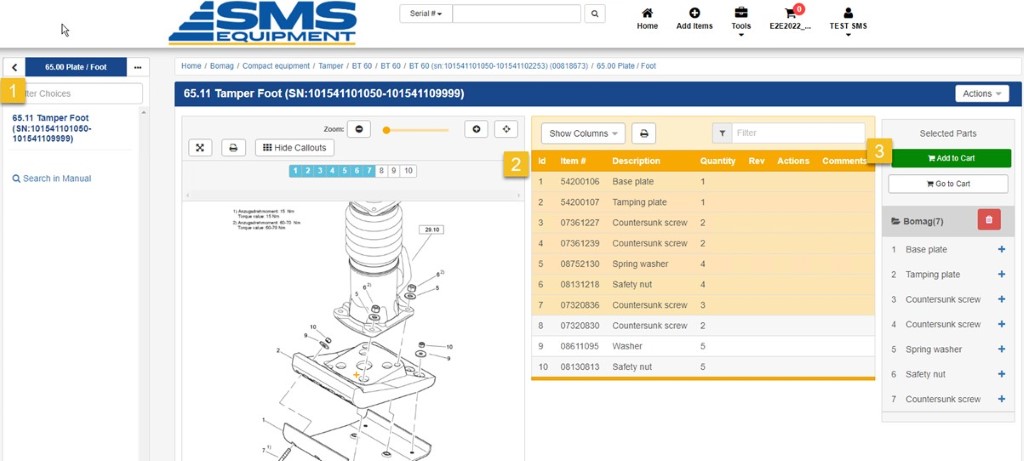Zoom in the diagram with plus button
The height and width of the screenshot is (461, 1024).
pos(476,129)
